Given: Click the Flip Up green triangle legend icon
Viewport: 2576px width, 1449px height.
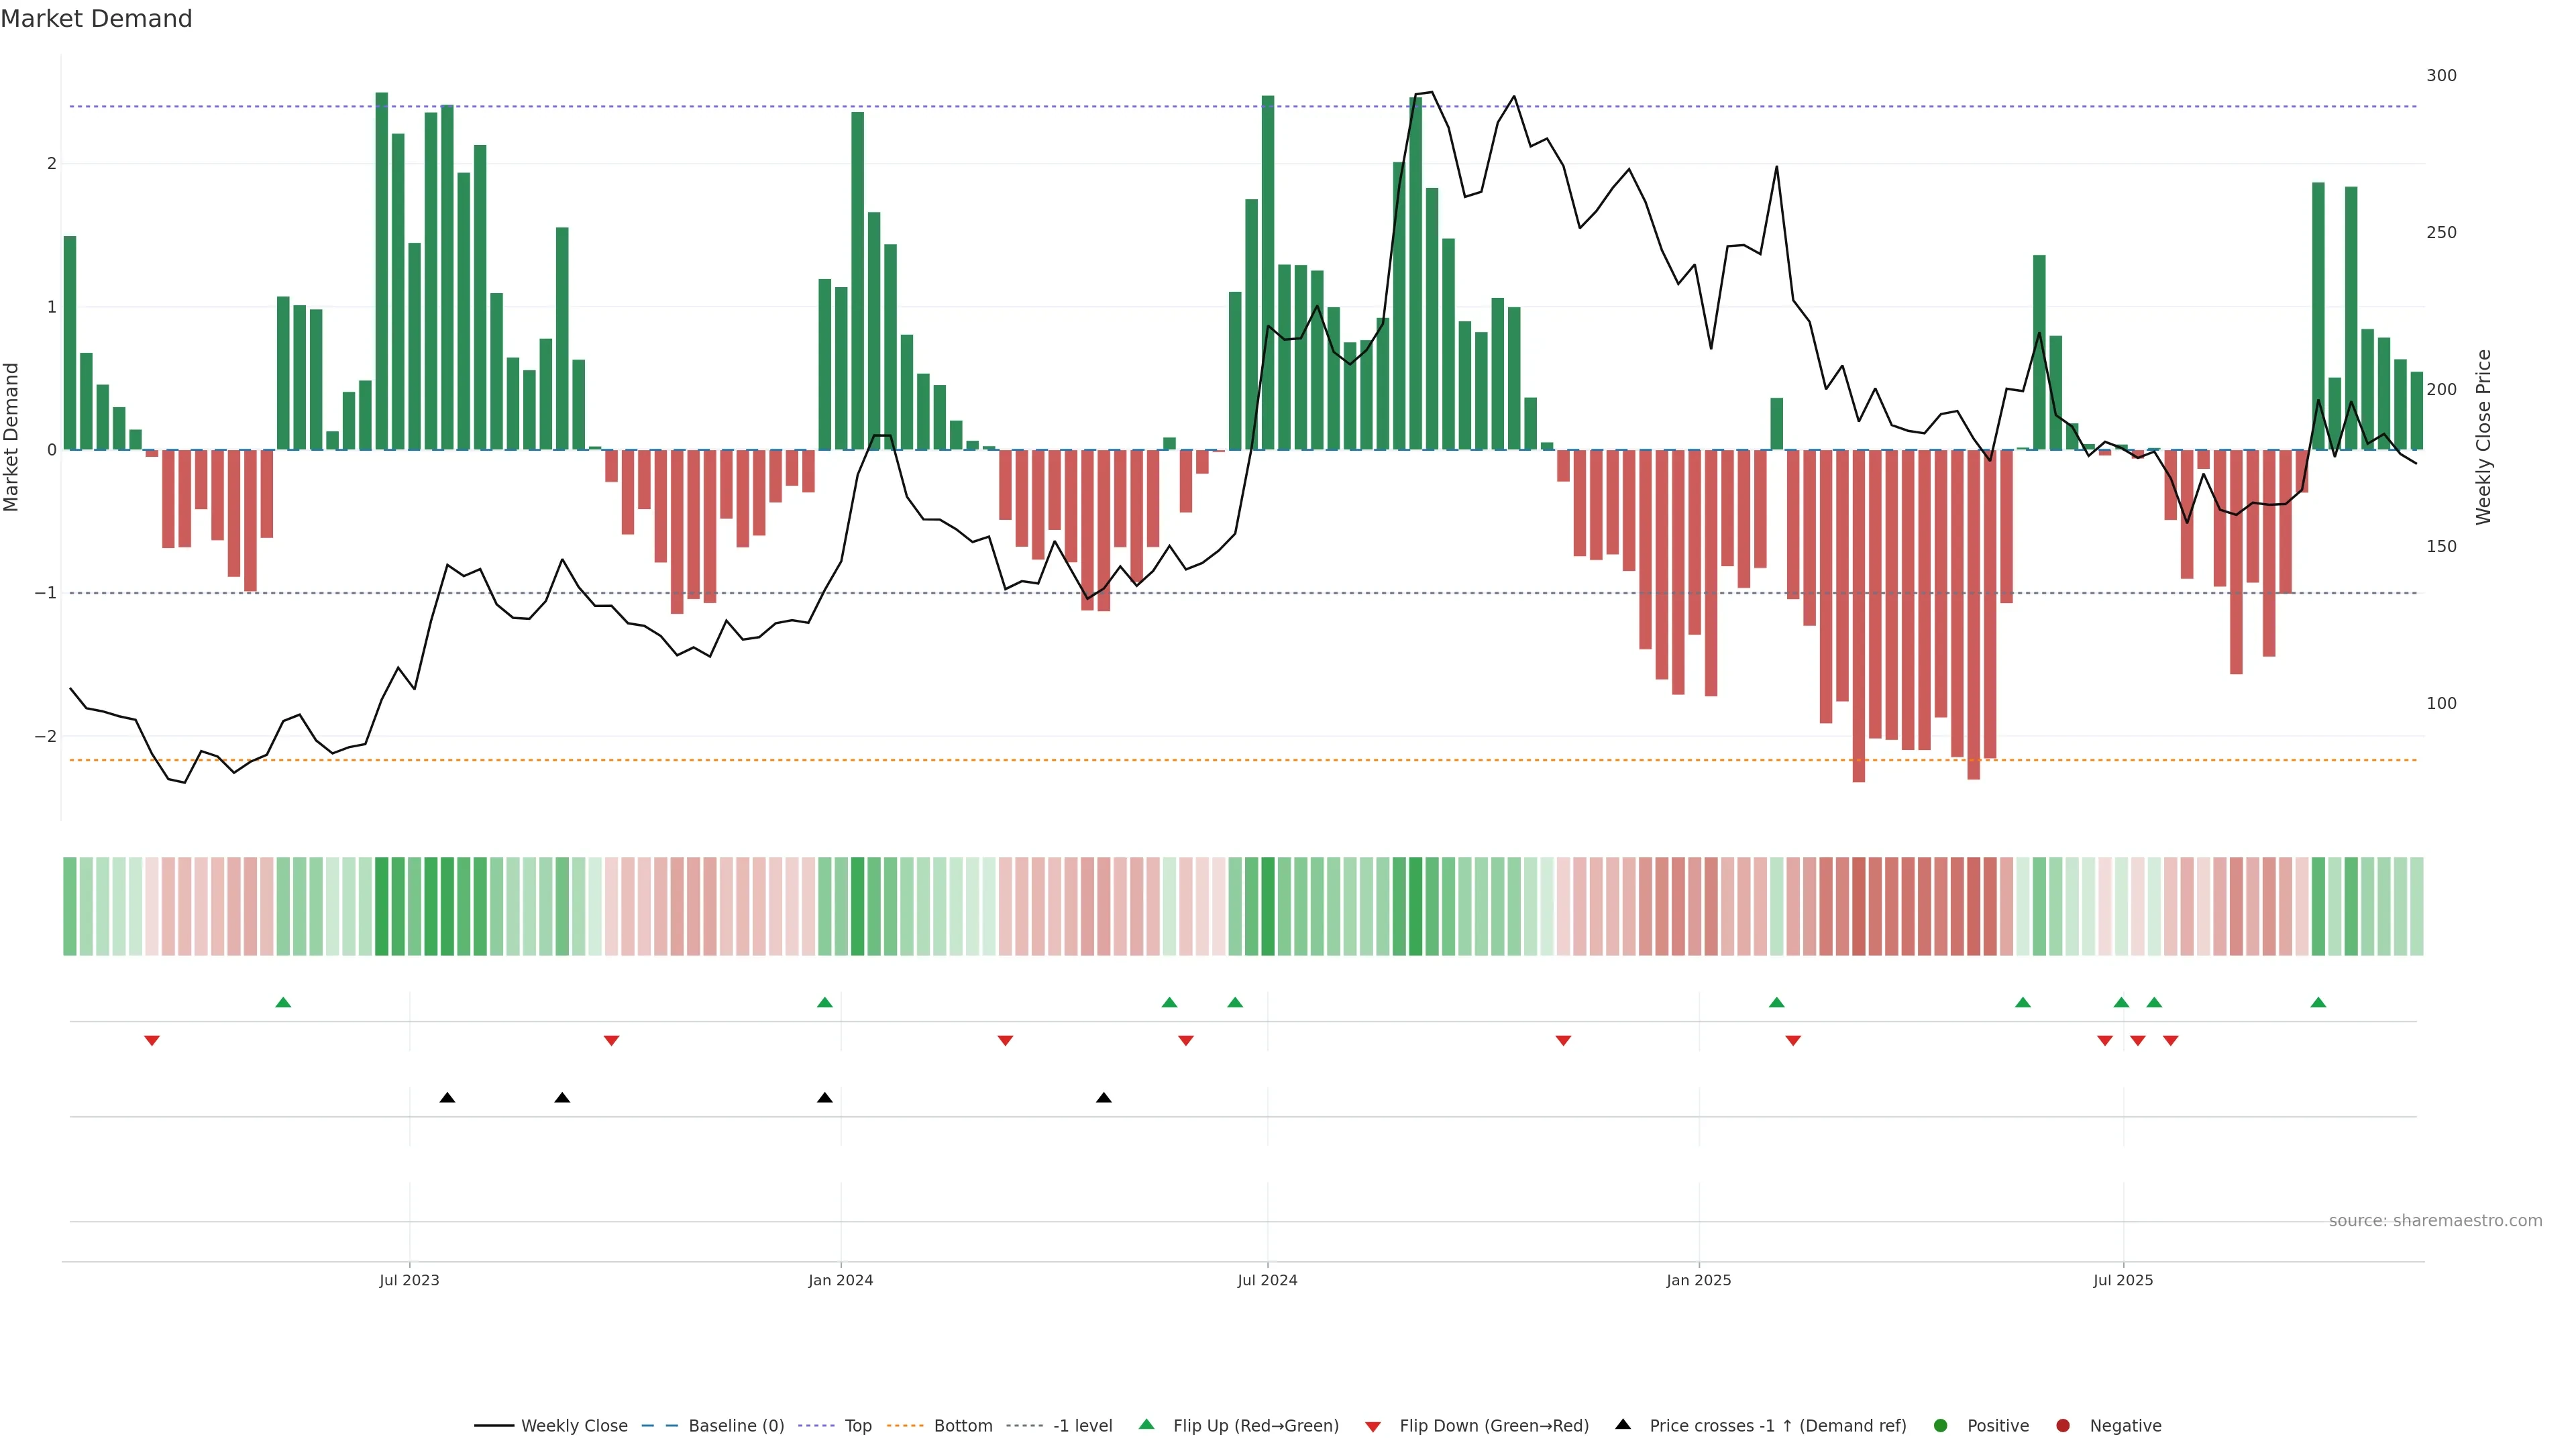Looking at the screenshot, I should coord(1146,1424).
